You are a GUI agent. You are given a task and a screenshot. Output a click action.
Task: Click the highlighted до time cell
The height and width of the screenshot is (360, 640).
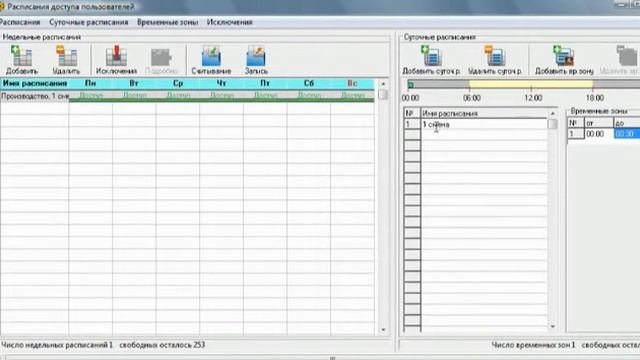tap(627, 134)
